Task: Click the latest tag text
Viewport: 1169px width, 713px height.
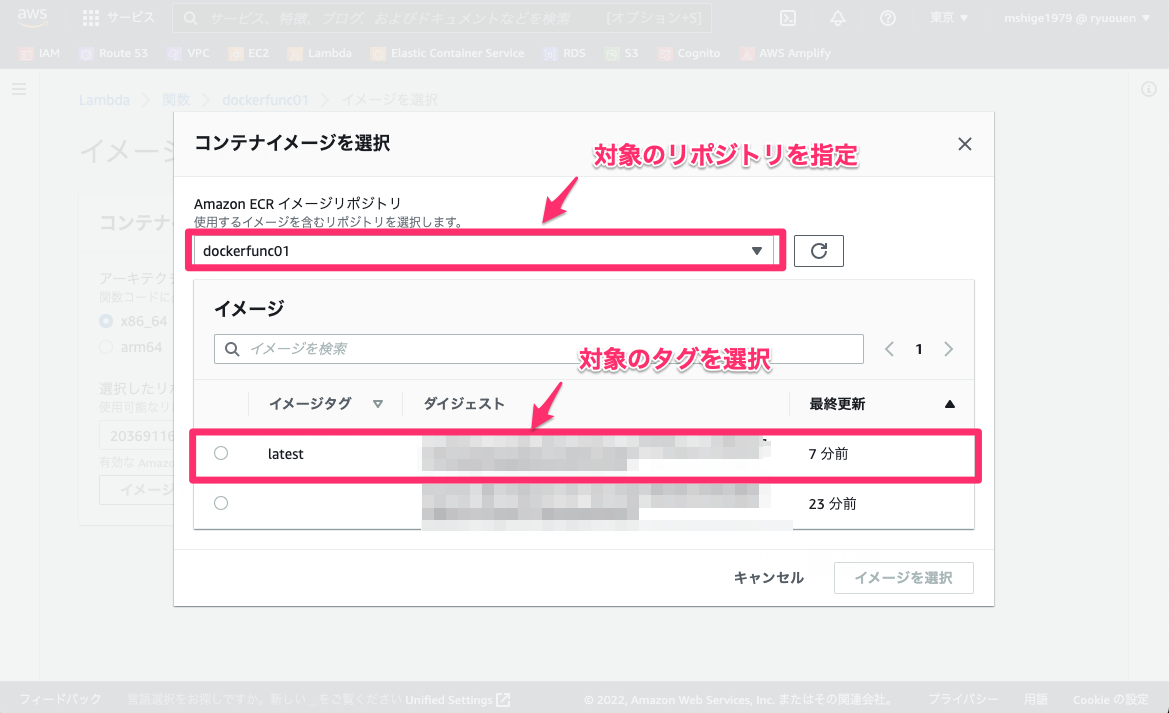Action: 286,453
